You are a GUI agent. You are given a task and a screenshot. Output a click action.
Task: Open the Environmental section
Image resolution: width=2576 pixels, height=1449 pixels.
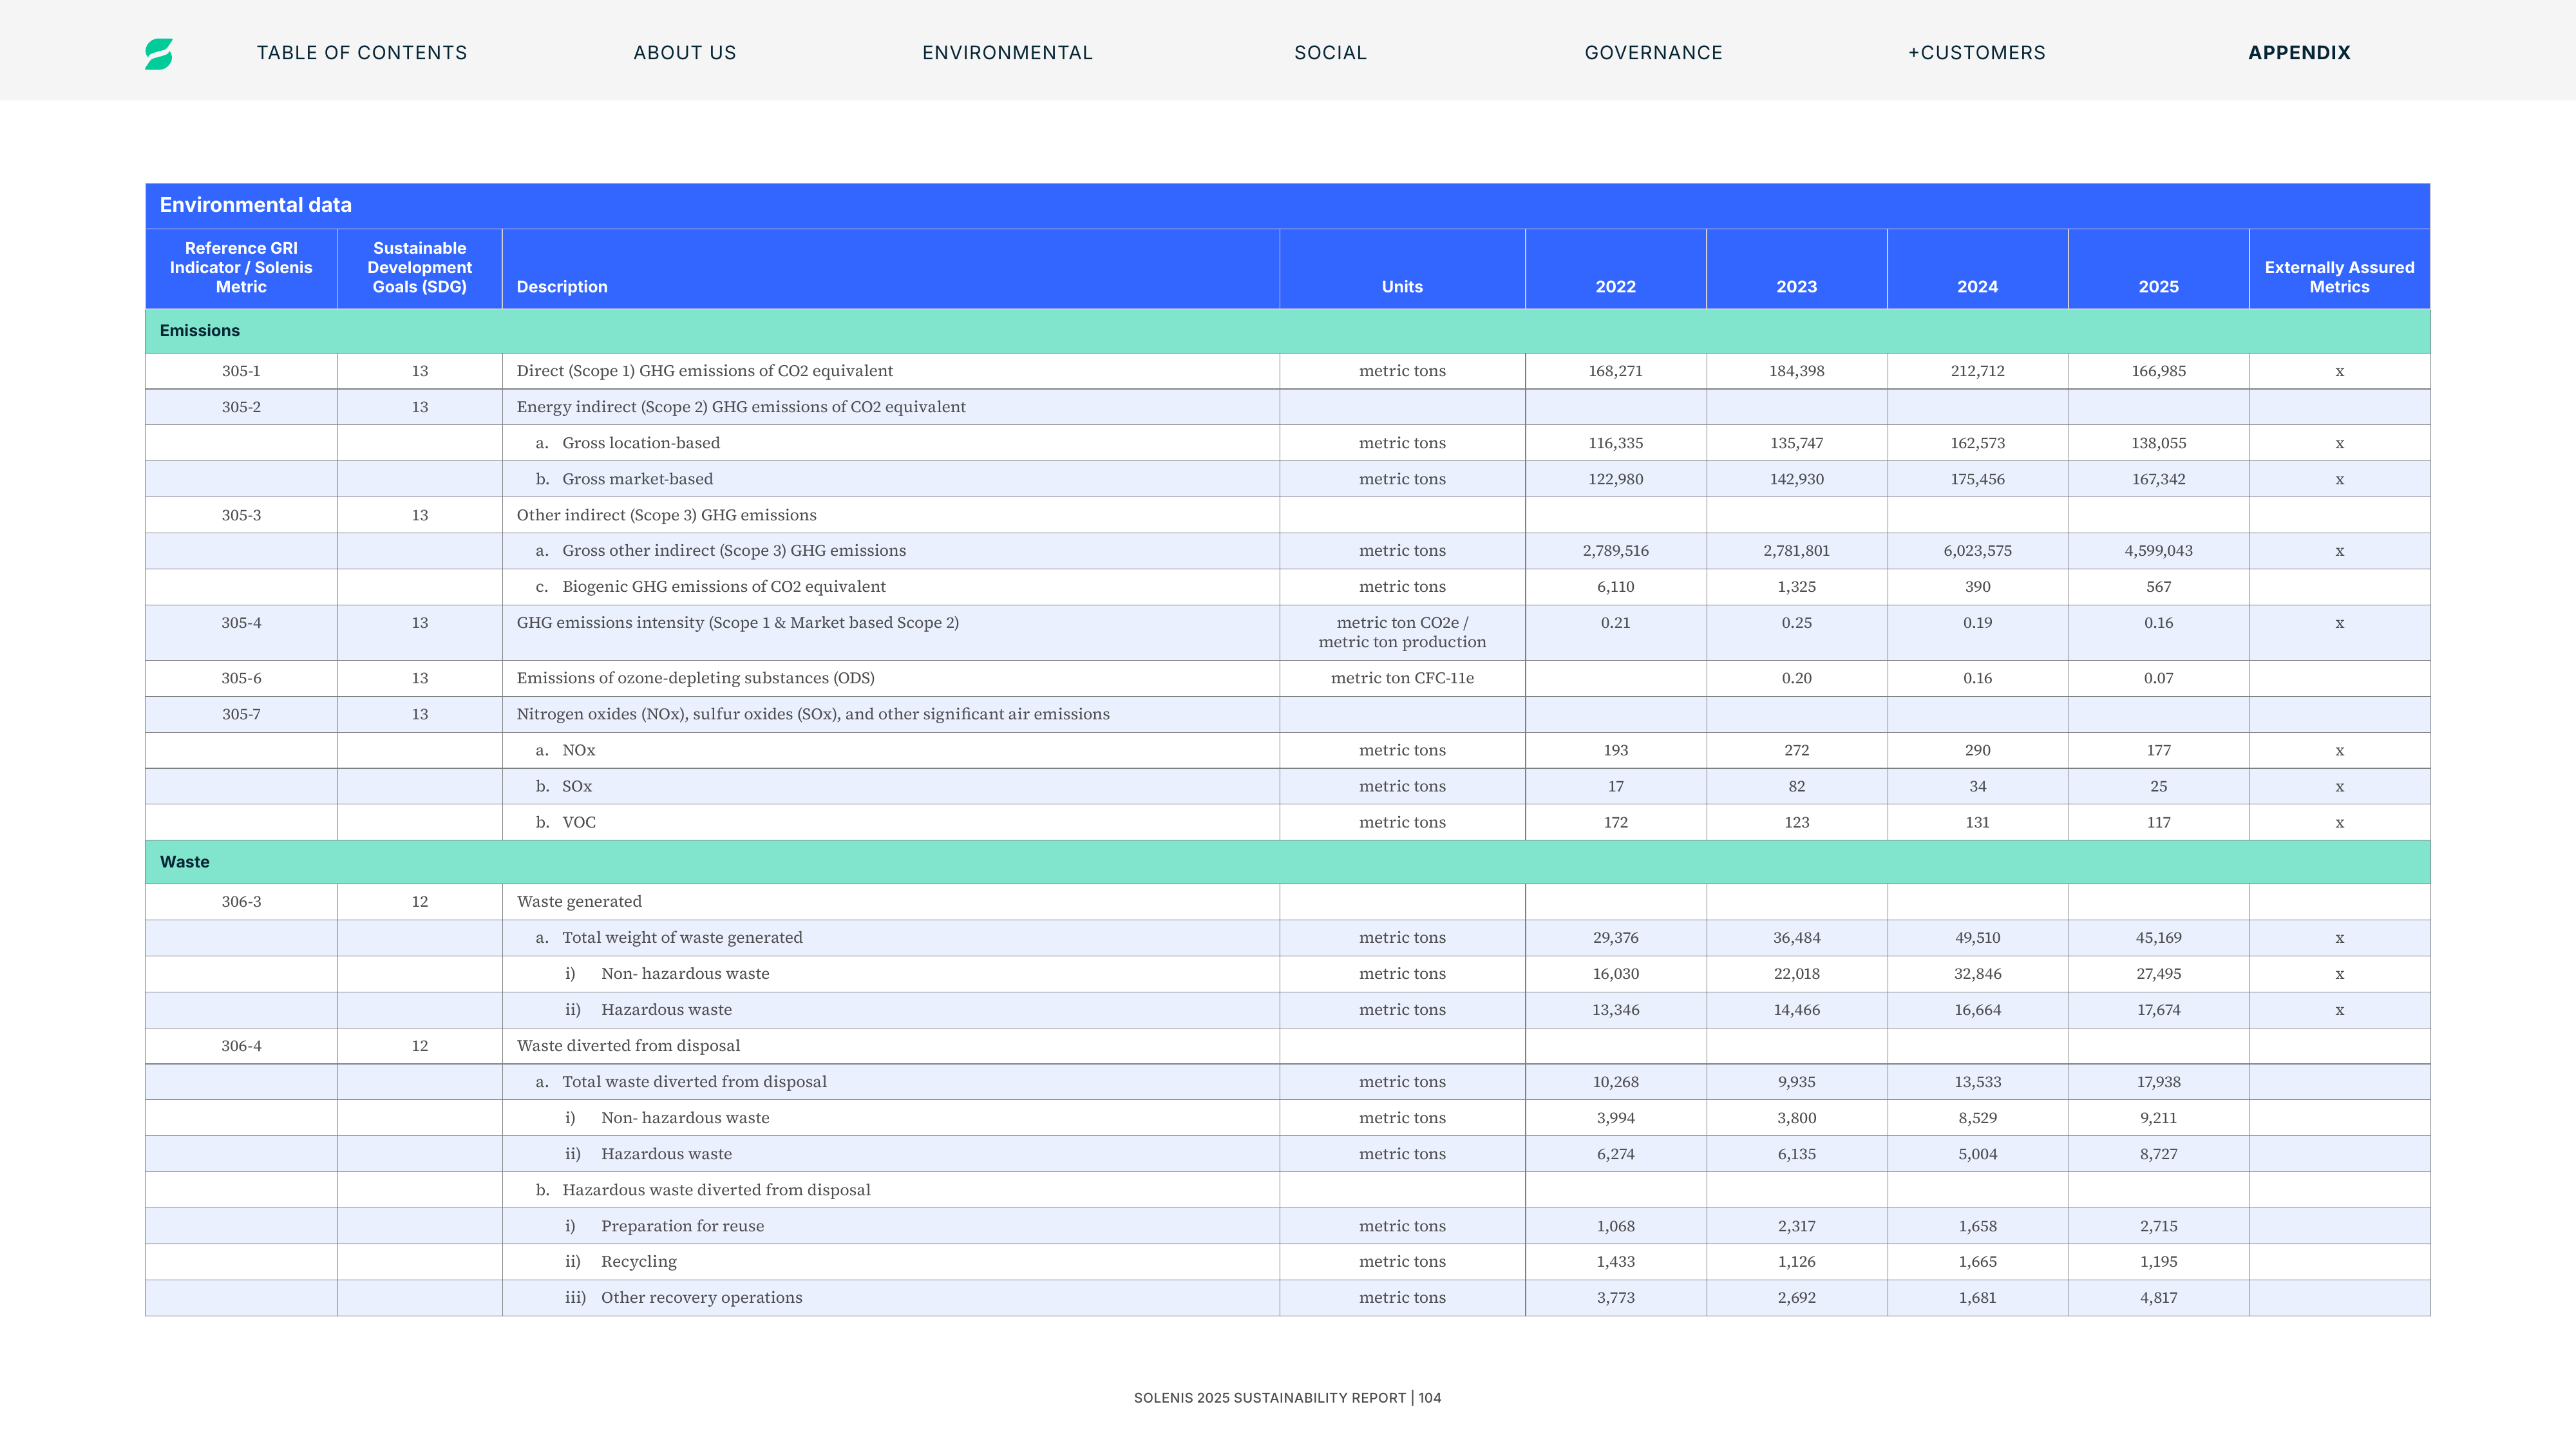tap(1007, 53)
